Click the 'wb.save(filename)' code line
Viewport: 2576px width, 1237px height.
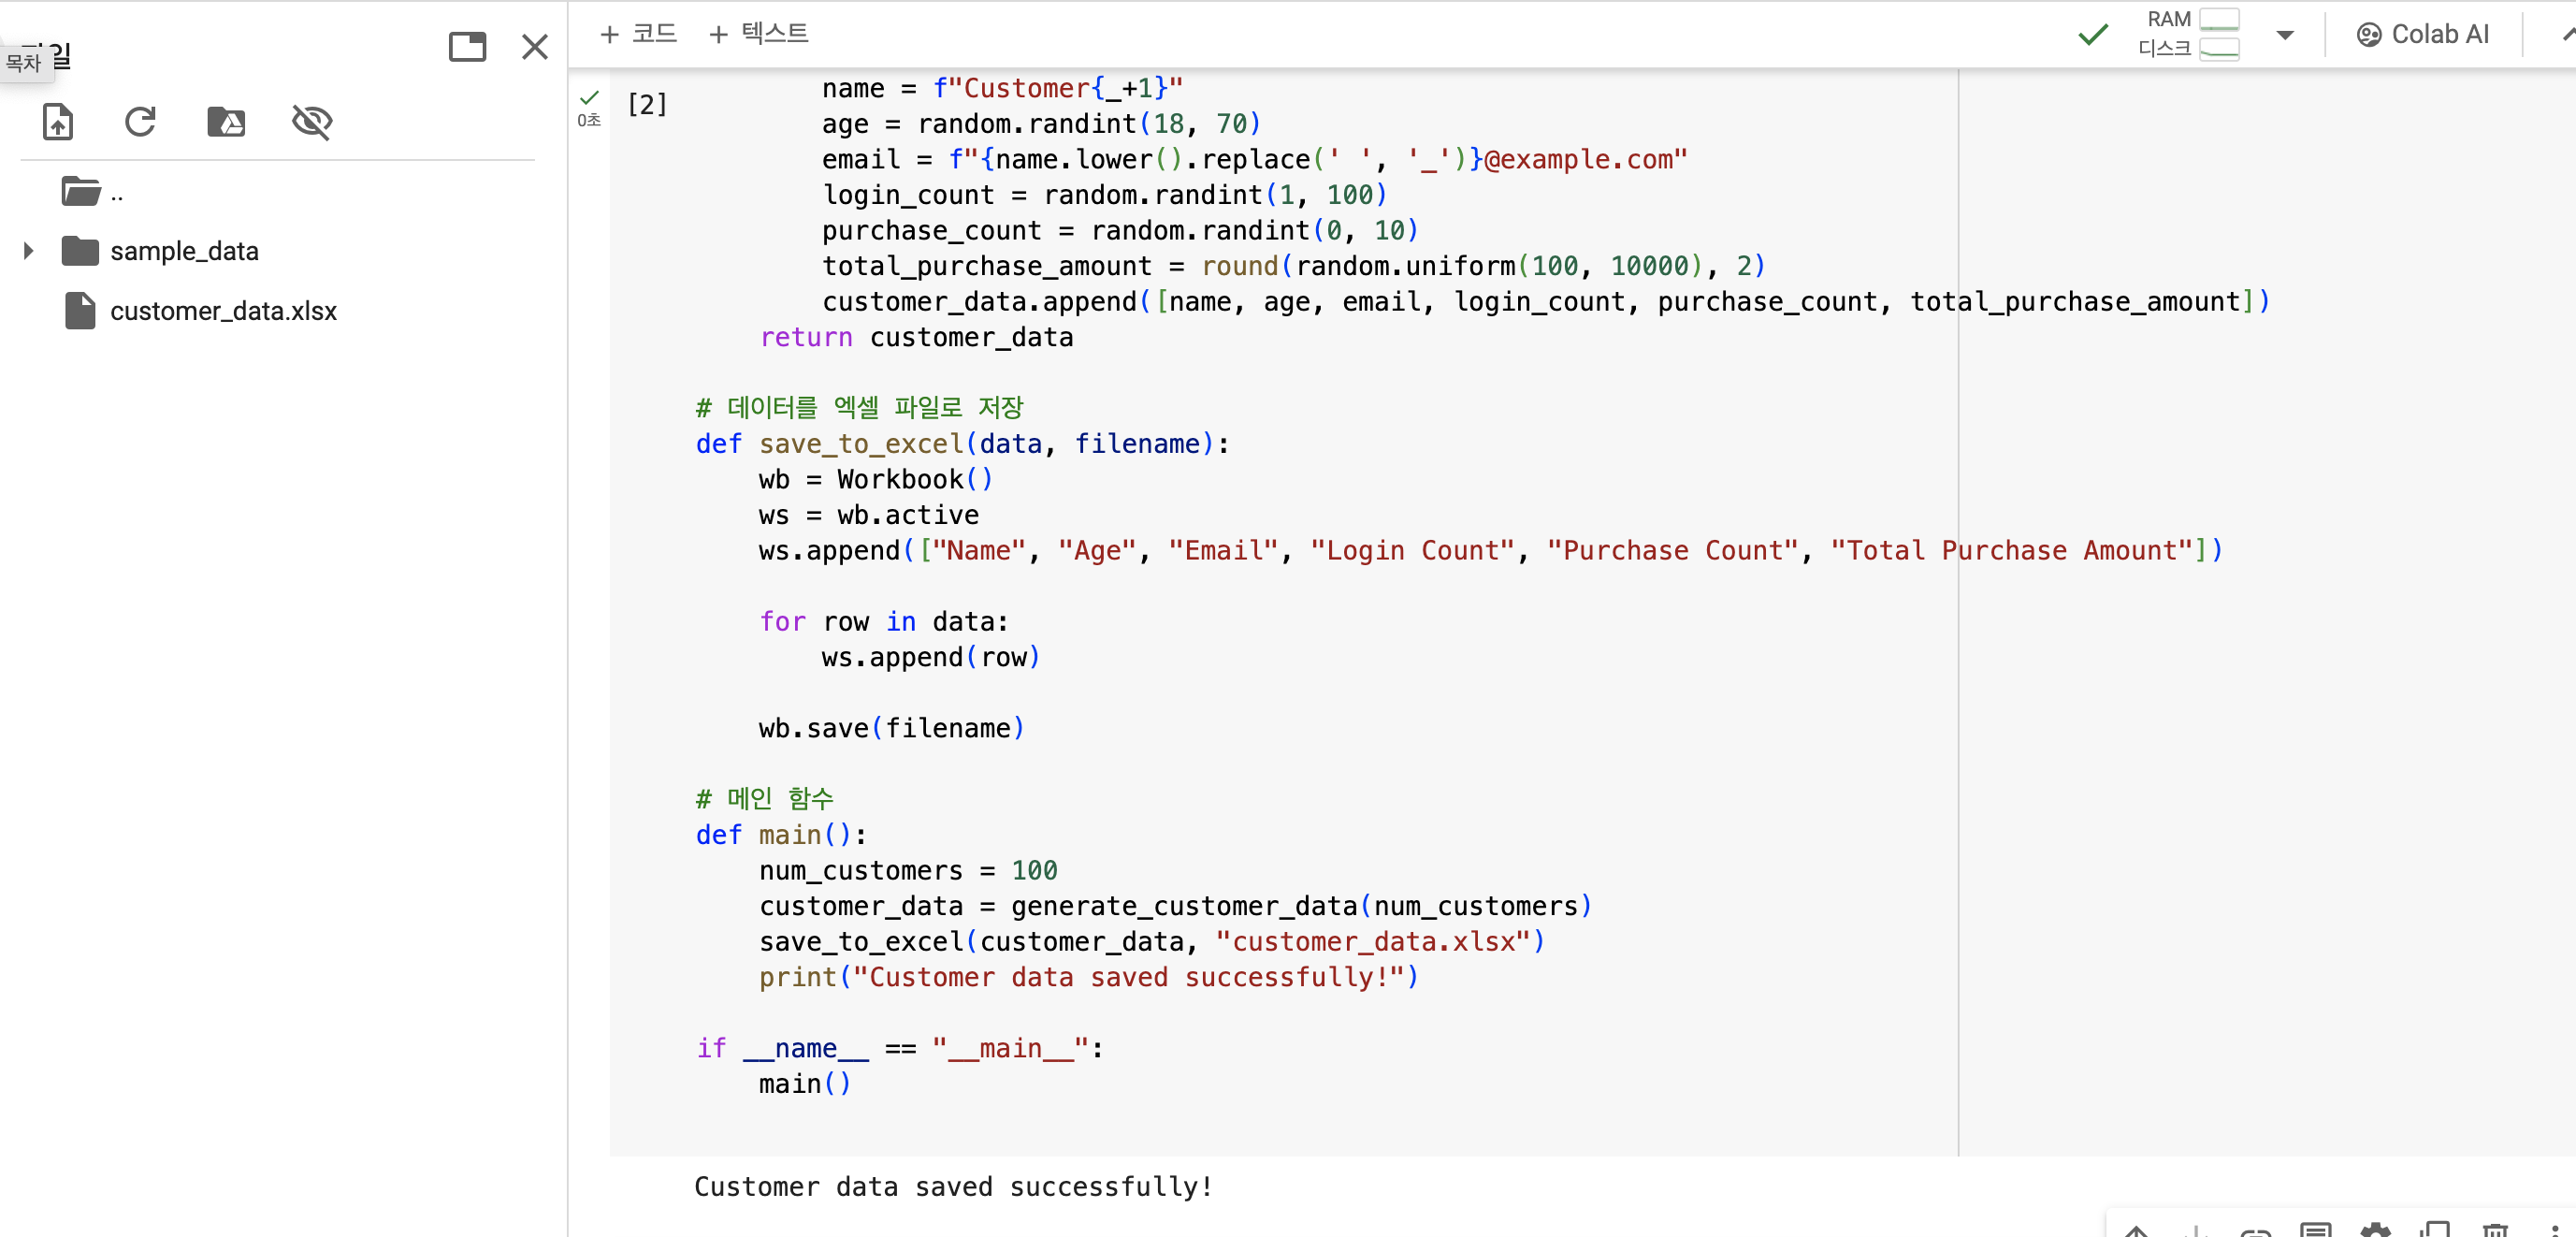892,728
